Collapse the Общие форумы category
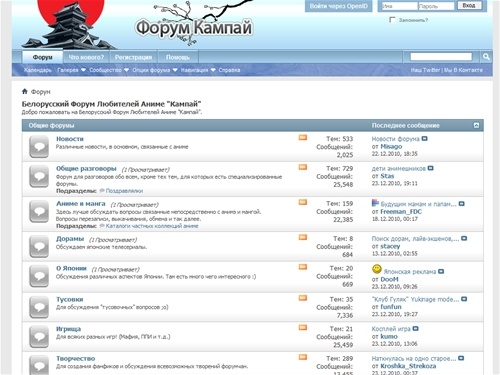The height and width of the screenshot is (375, 500). coord(476,125)
